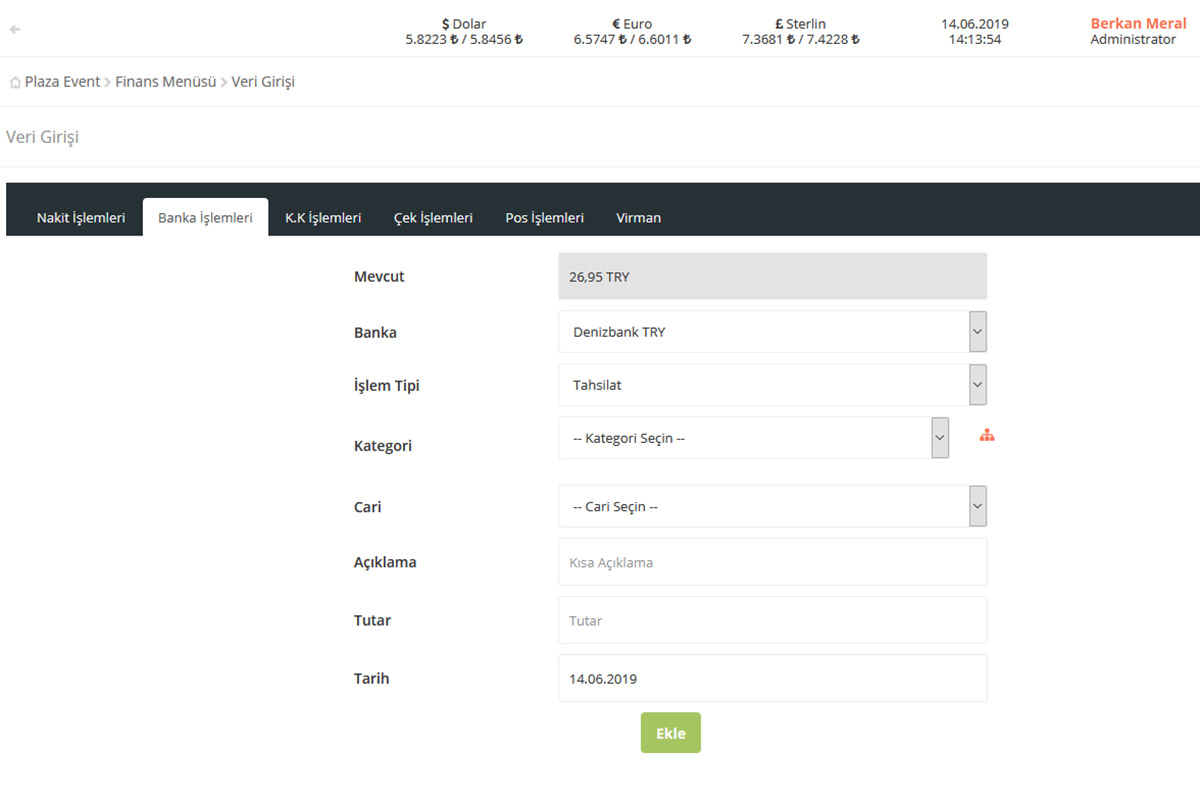Expand the İşlem Tipi dropdown
Viewport: 1200px width, 800px height.
click(772, 385)
